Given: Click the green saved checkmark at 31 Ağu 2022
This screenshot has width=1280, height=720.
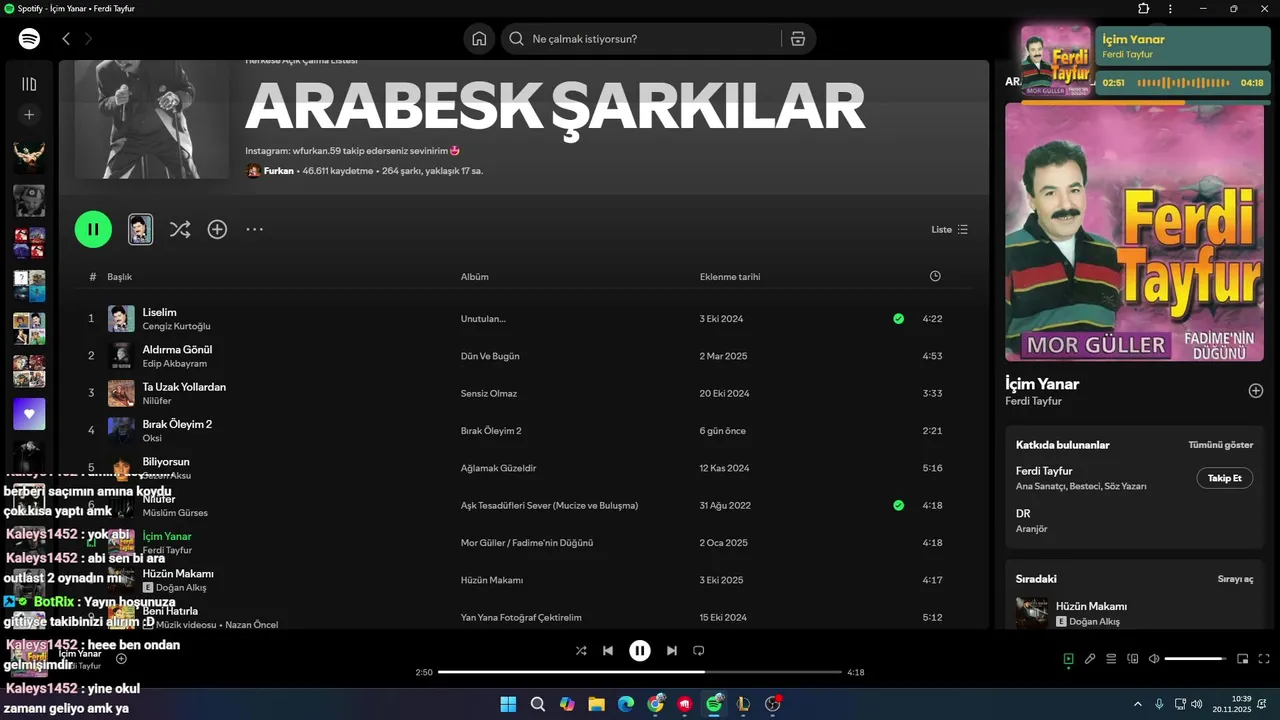Looking at the screenshot, I should point(898,506).
